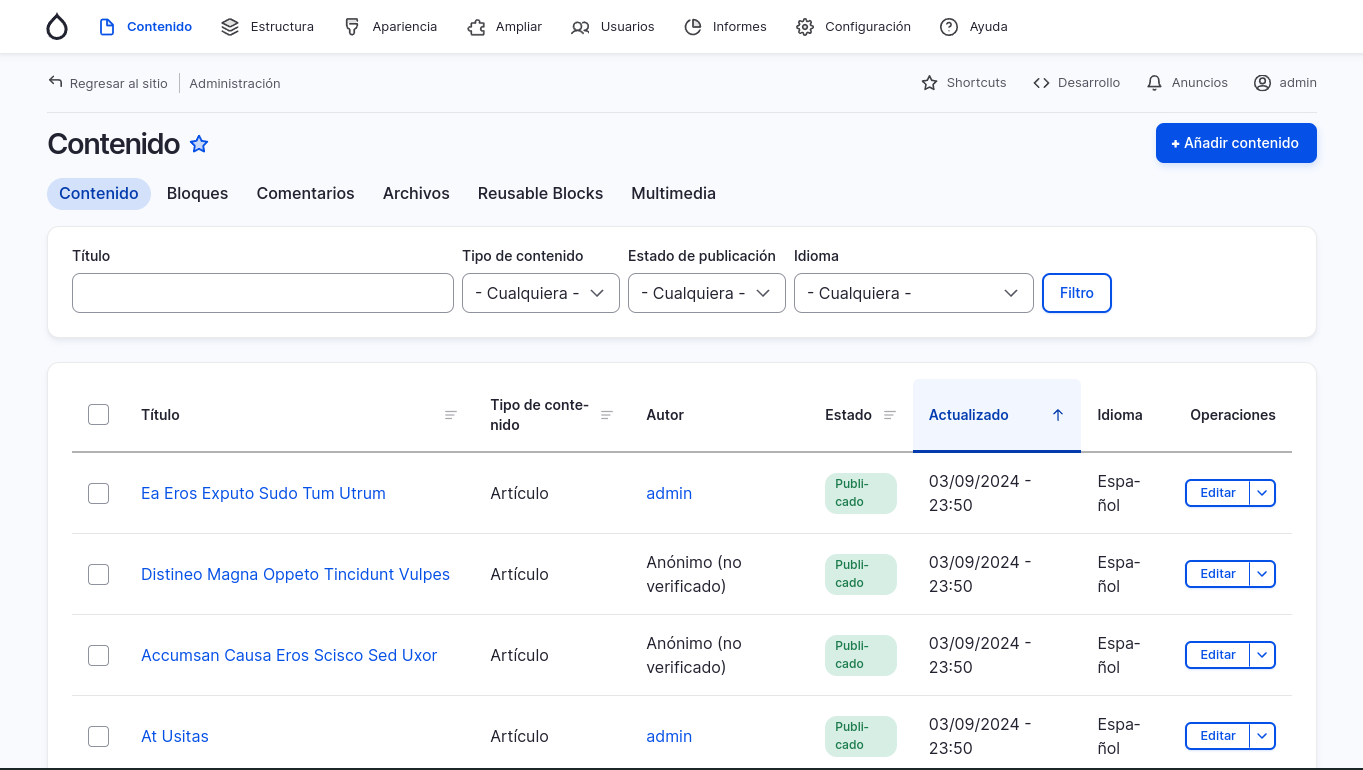1363x770 pixels.
Task: Click the star icon beside the Contenido heading
Action: 199,144
